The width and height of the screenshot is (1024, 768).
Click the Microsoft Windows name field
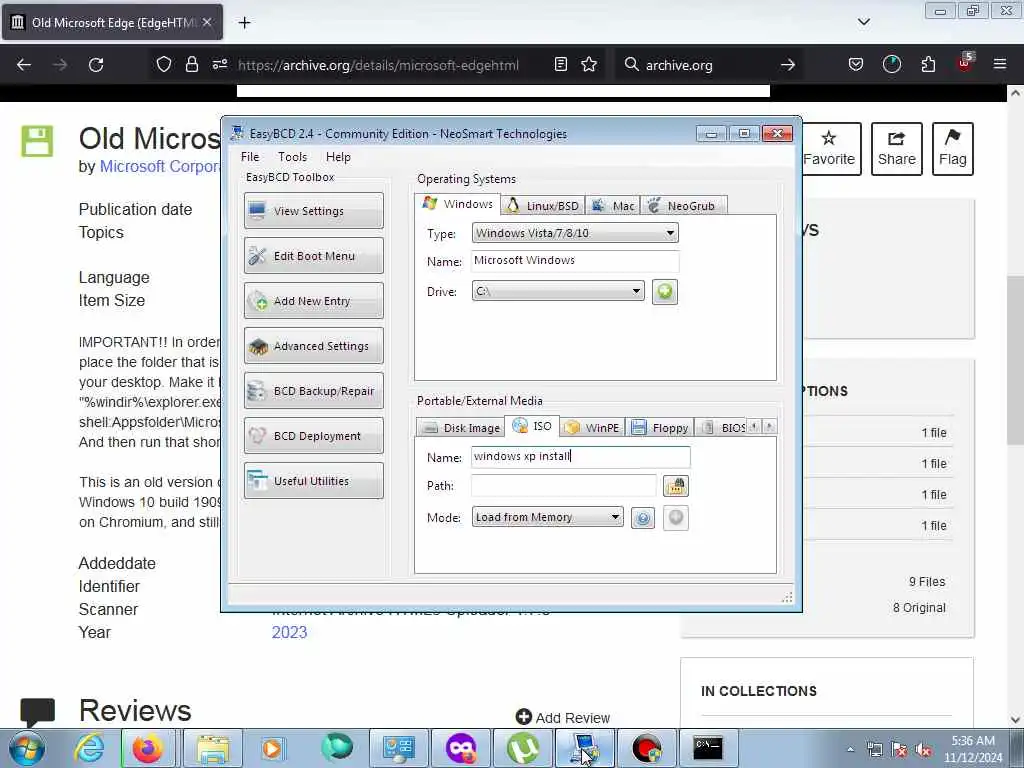pos(575,261)
